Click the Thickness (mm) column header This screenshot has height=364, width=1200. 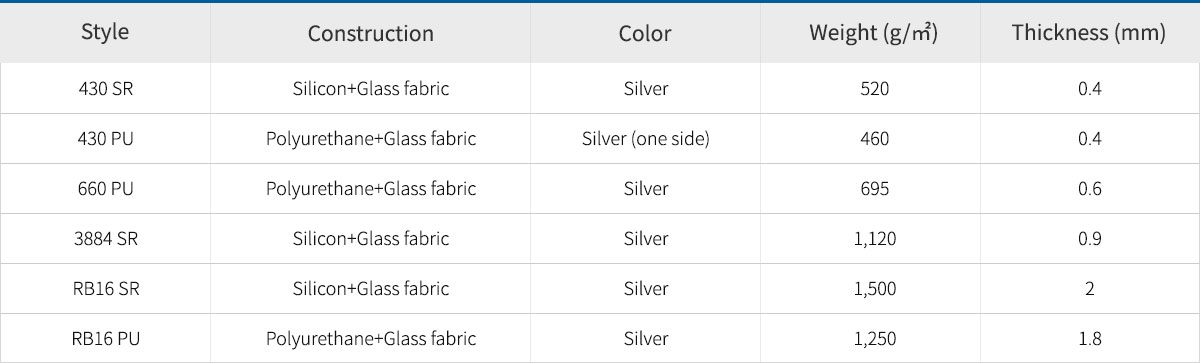coord(1089,33)
